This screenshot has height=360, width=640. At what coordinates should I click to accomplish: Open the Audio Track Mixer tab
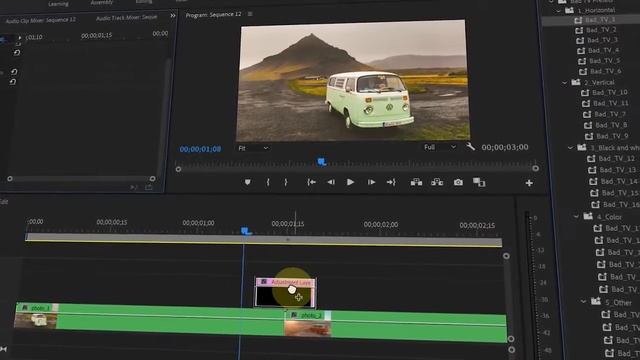coord(127,18)
